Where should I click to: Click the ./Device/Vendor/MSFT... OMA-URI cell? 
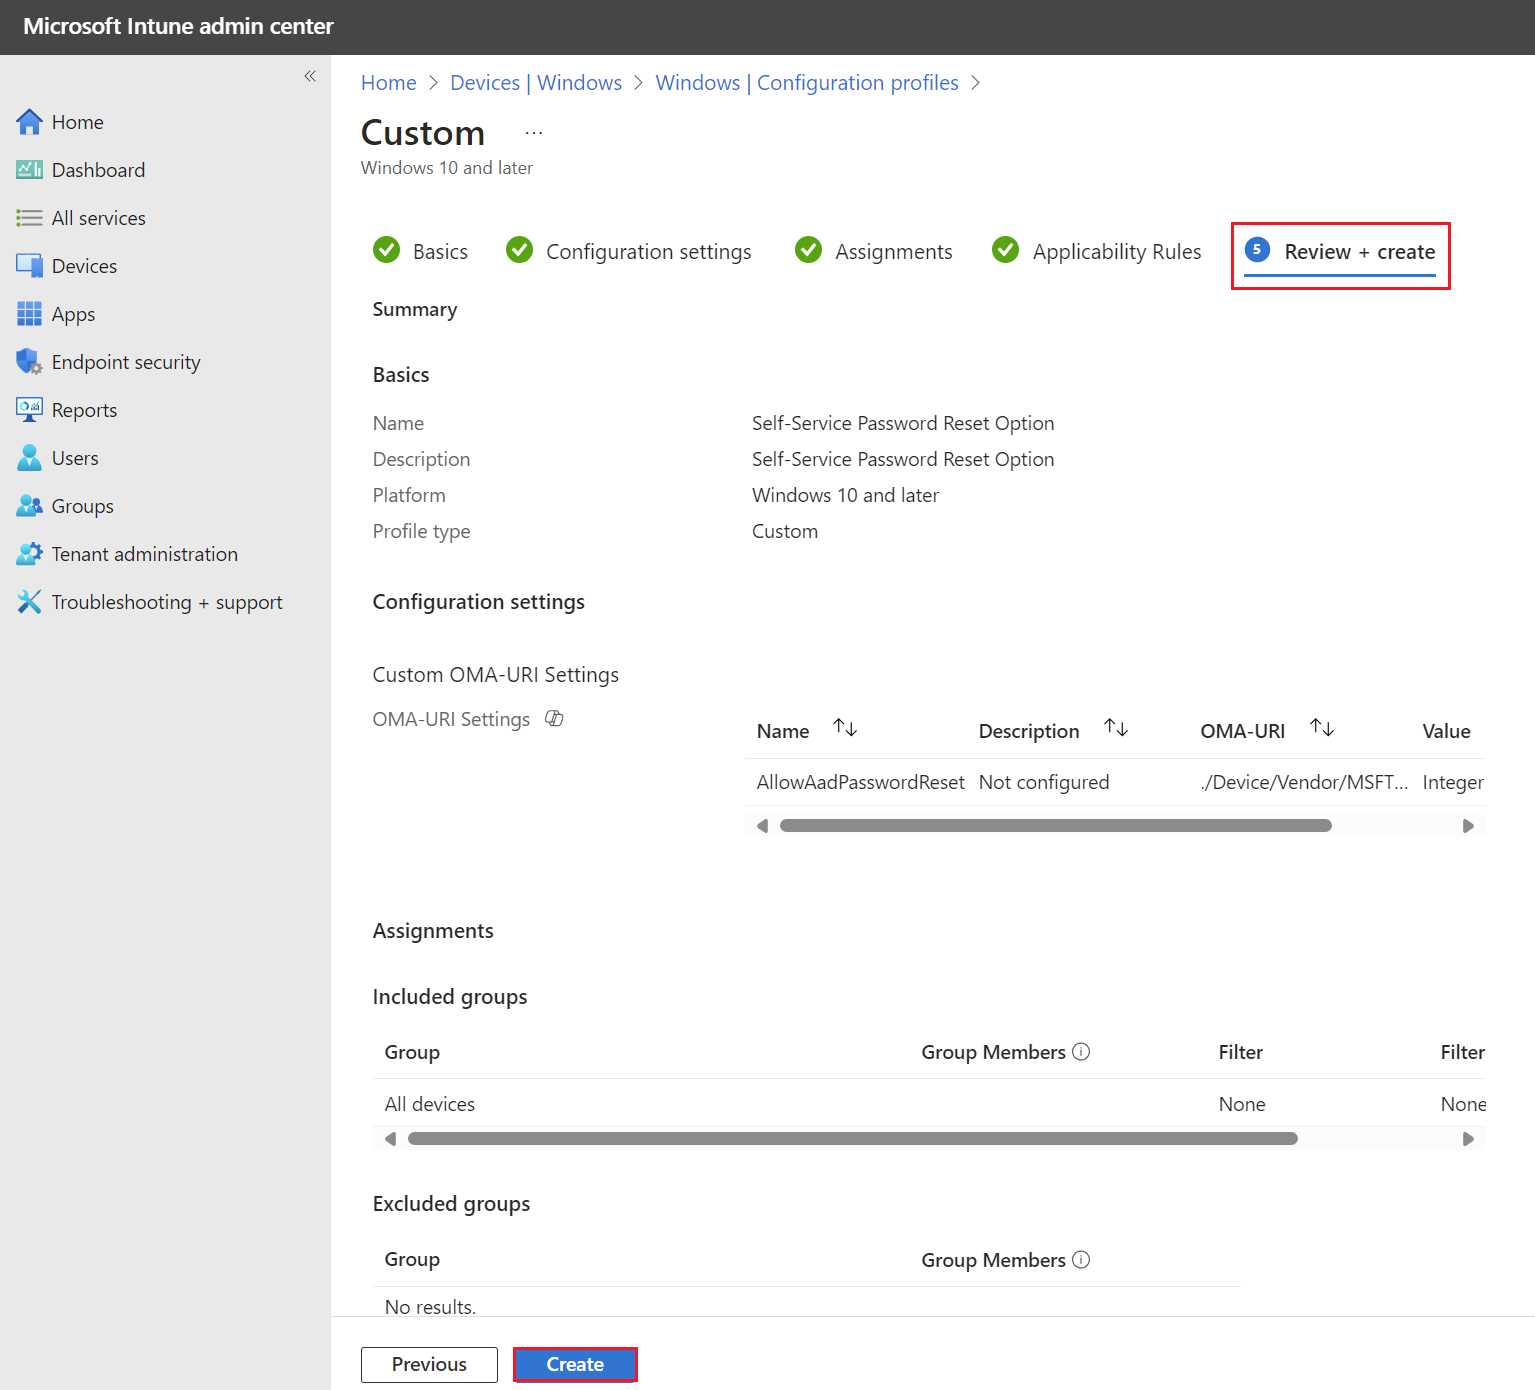coord(1304,782)
